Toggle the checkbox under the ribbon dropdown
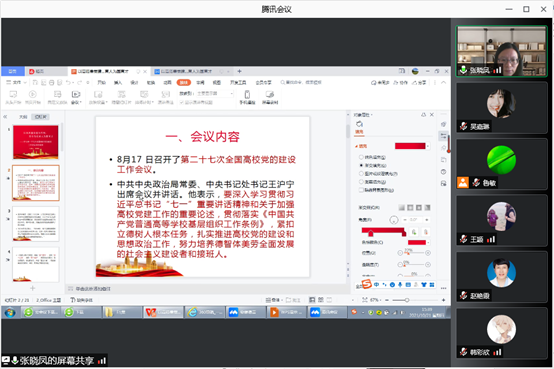 pyautogui.click(x=181, y=102)
